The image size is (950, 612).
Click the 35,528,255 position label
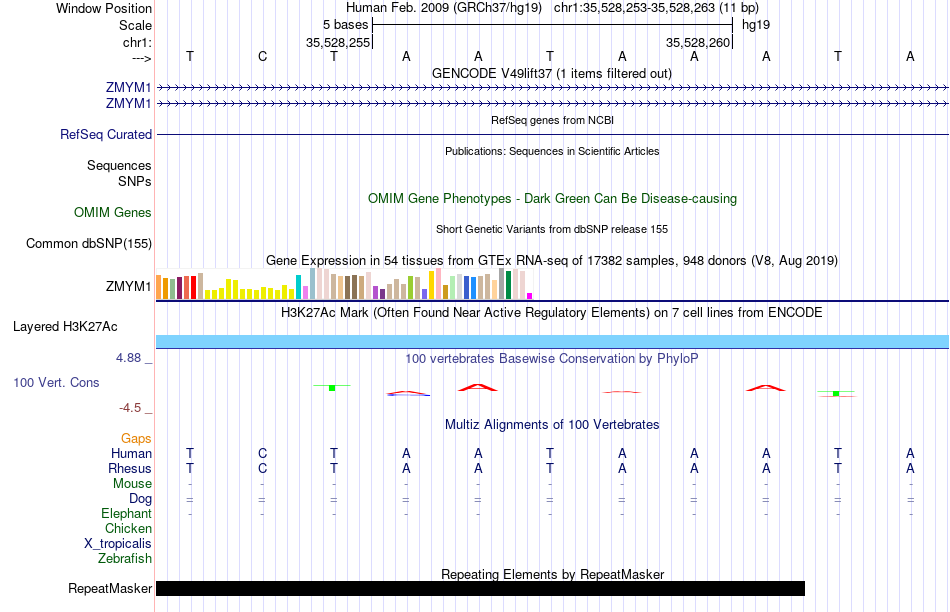coord(337,42)
